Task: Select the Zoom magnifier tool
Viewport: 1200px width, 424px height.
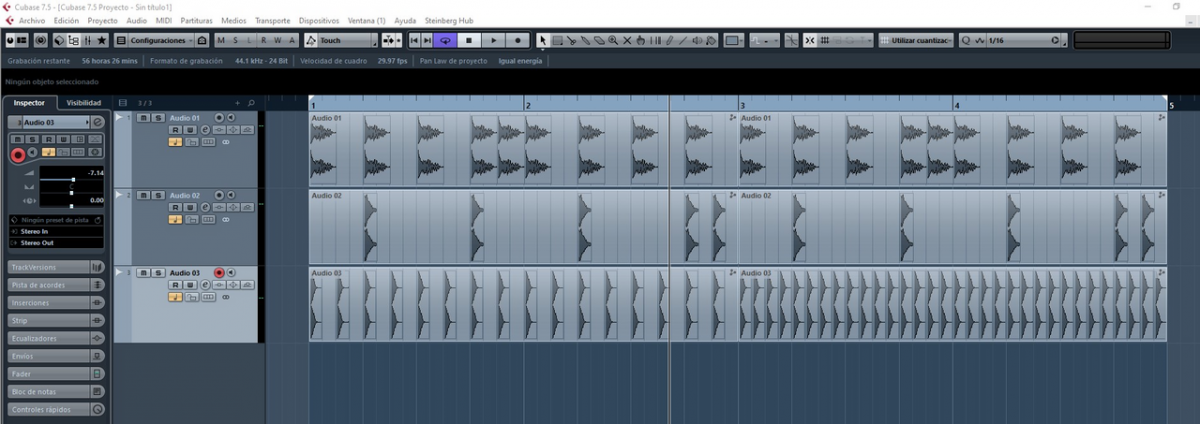Action: click(x=613, y=41)
